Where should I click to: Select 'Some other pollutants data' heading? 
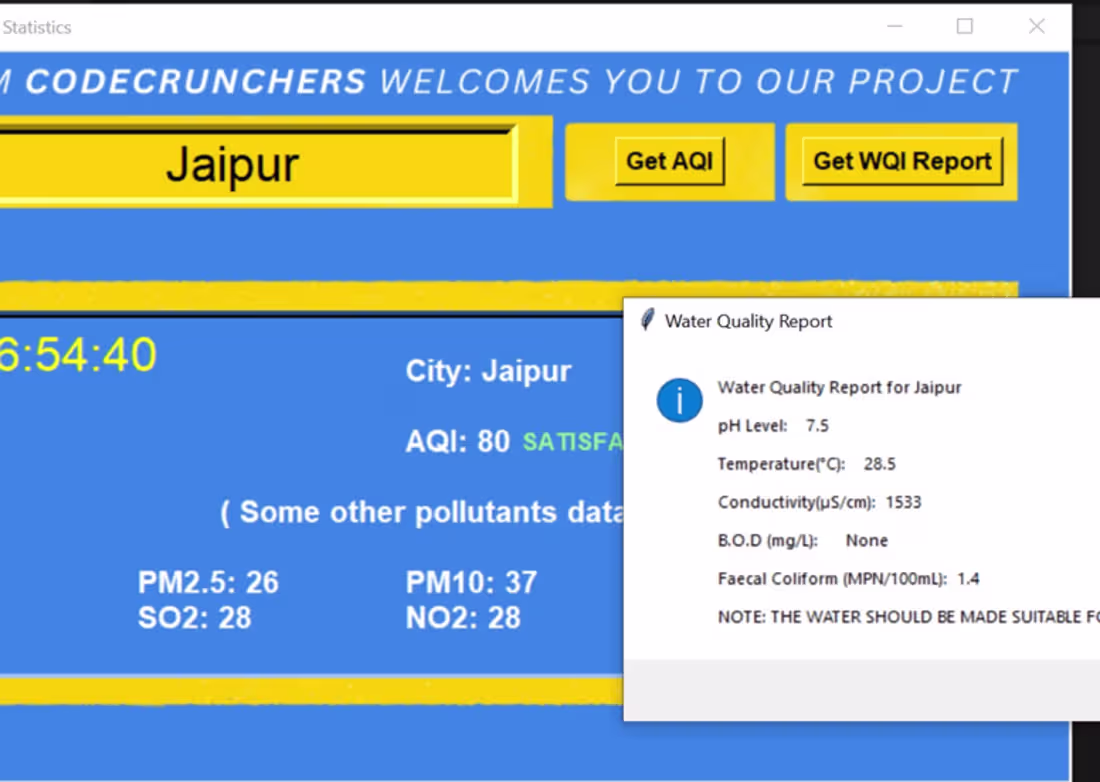[422, 513]
